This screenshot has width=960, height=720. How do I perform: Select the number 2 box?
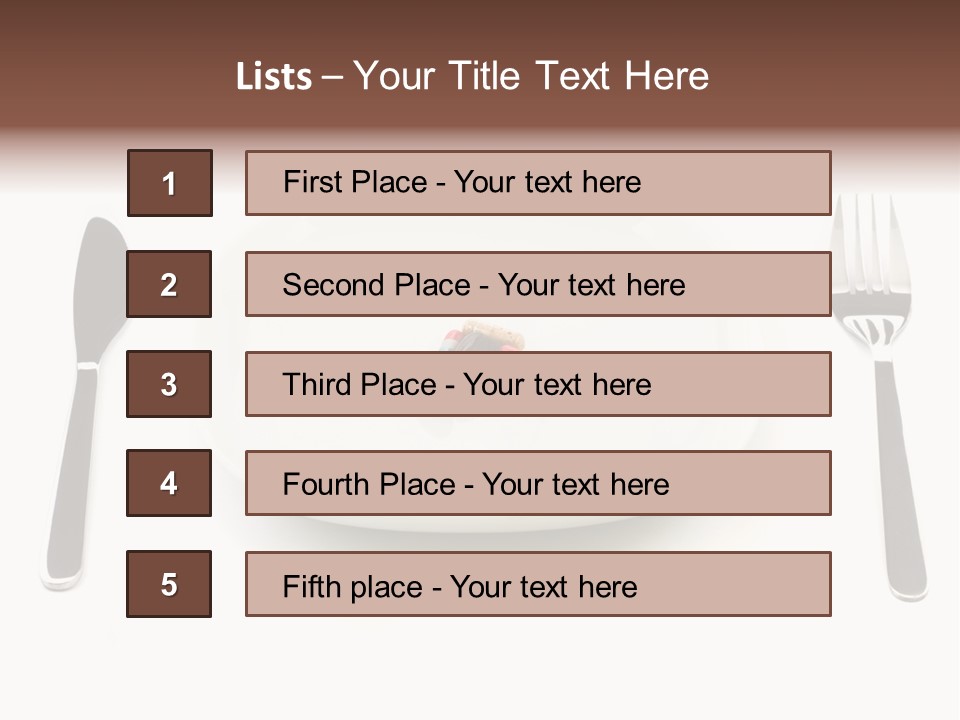tap(169, 284)
